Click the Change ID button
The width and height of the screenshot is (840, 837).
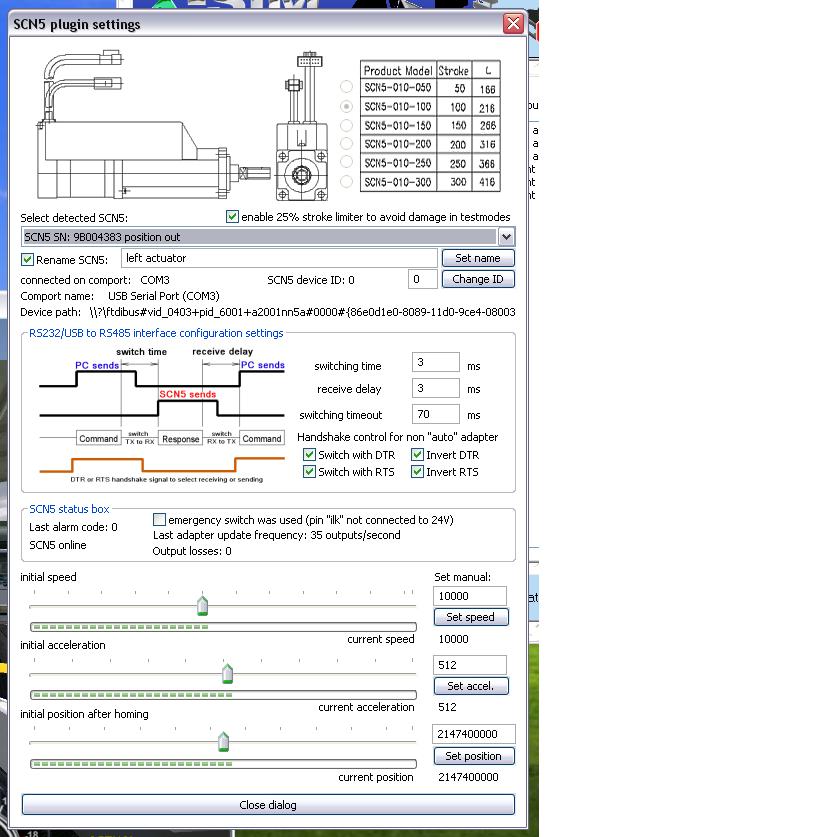tap(478, 279)
